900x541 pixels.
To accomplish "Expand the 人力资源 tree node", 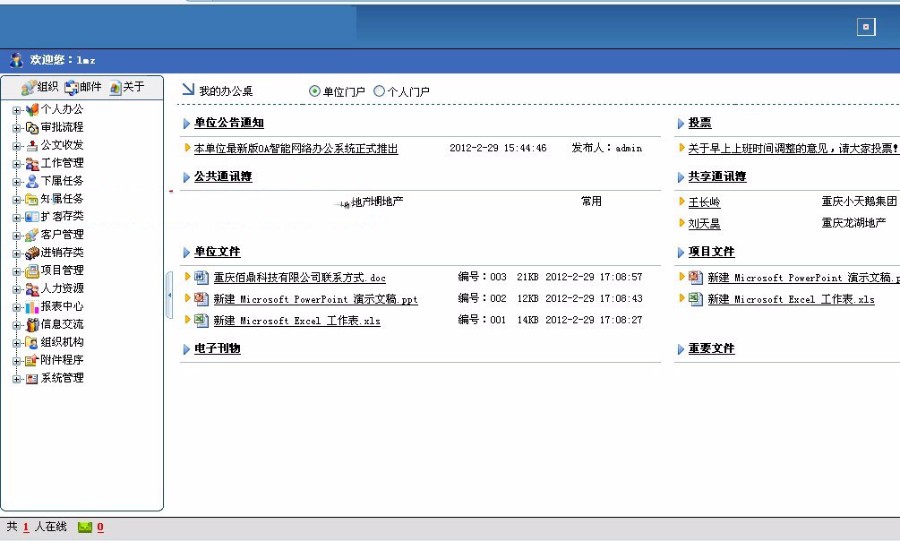I will tap(17, 290).
